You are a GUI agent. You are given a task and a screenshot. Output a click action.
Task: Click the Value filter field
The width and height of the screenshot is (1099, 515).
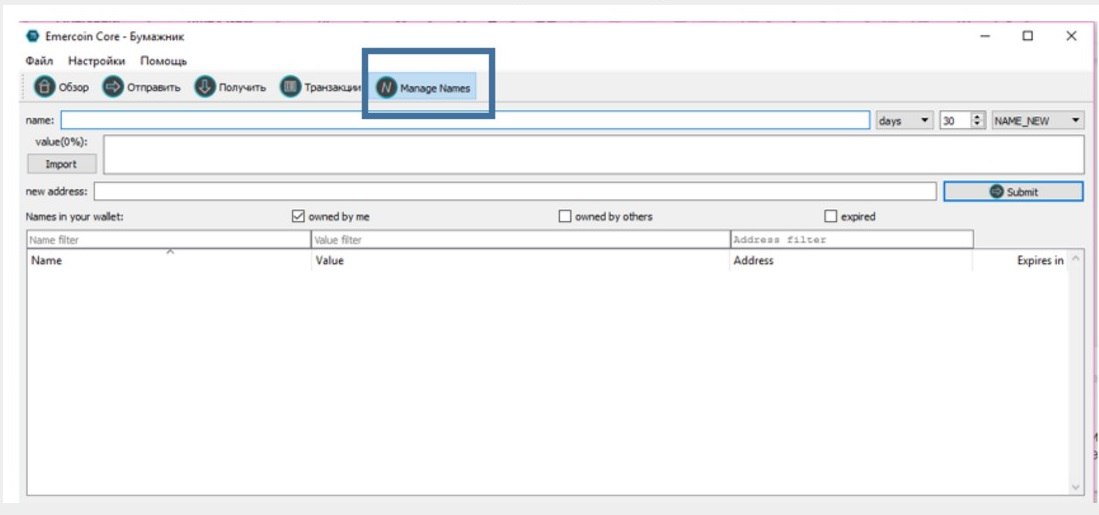point(521,240)
